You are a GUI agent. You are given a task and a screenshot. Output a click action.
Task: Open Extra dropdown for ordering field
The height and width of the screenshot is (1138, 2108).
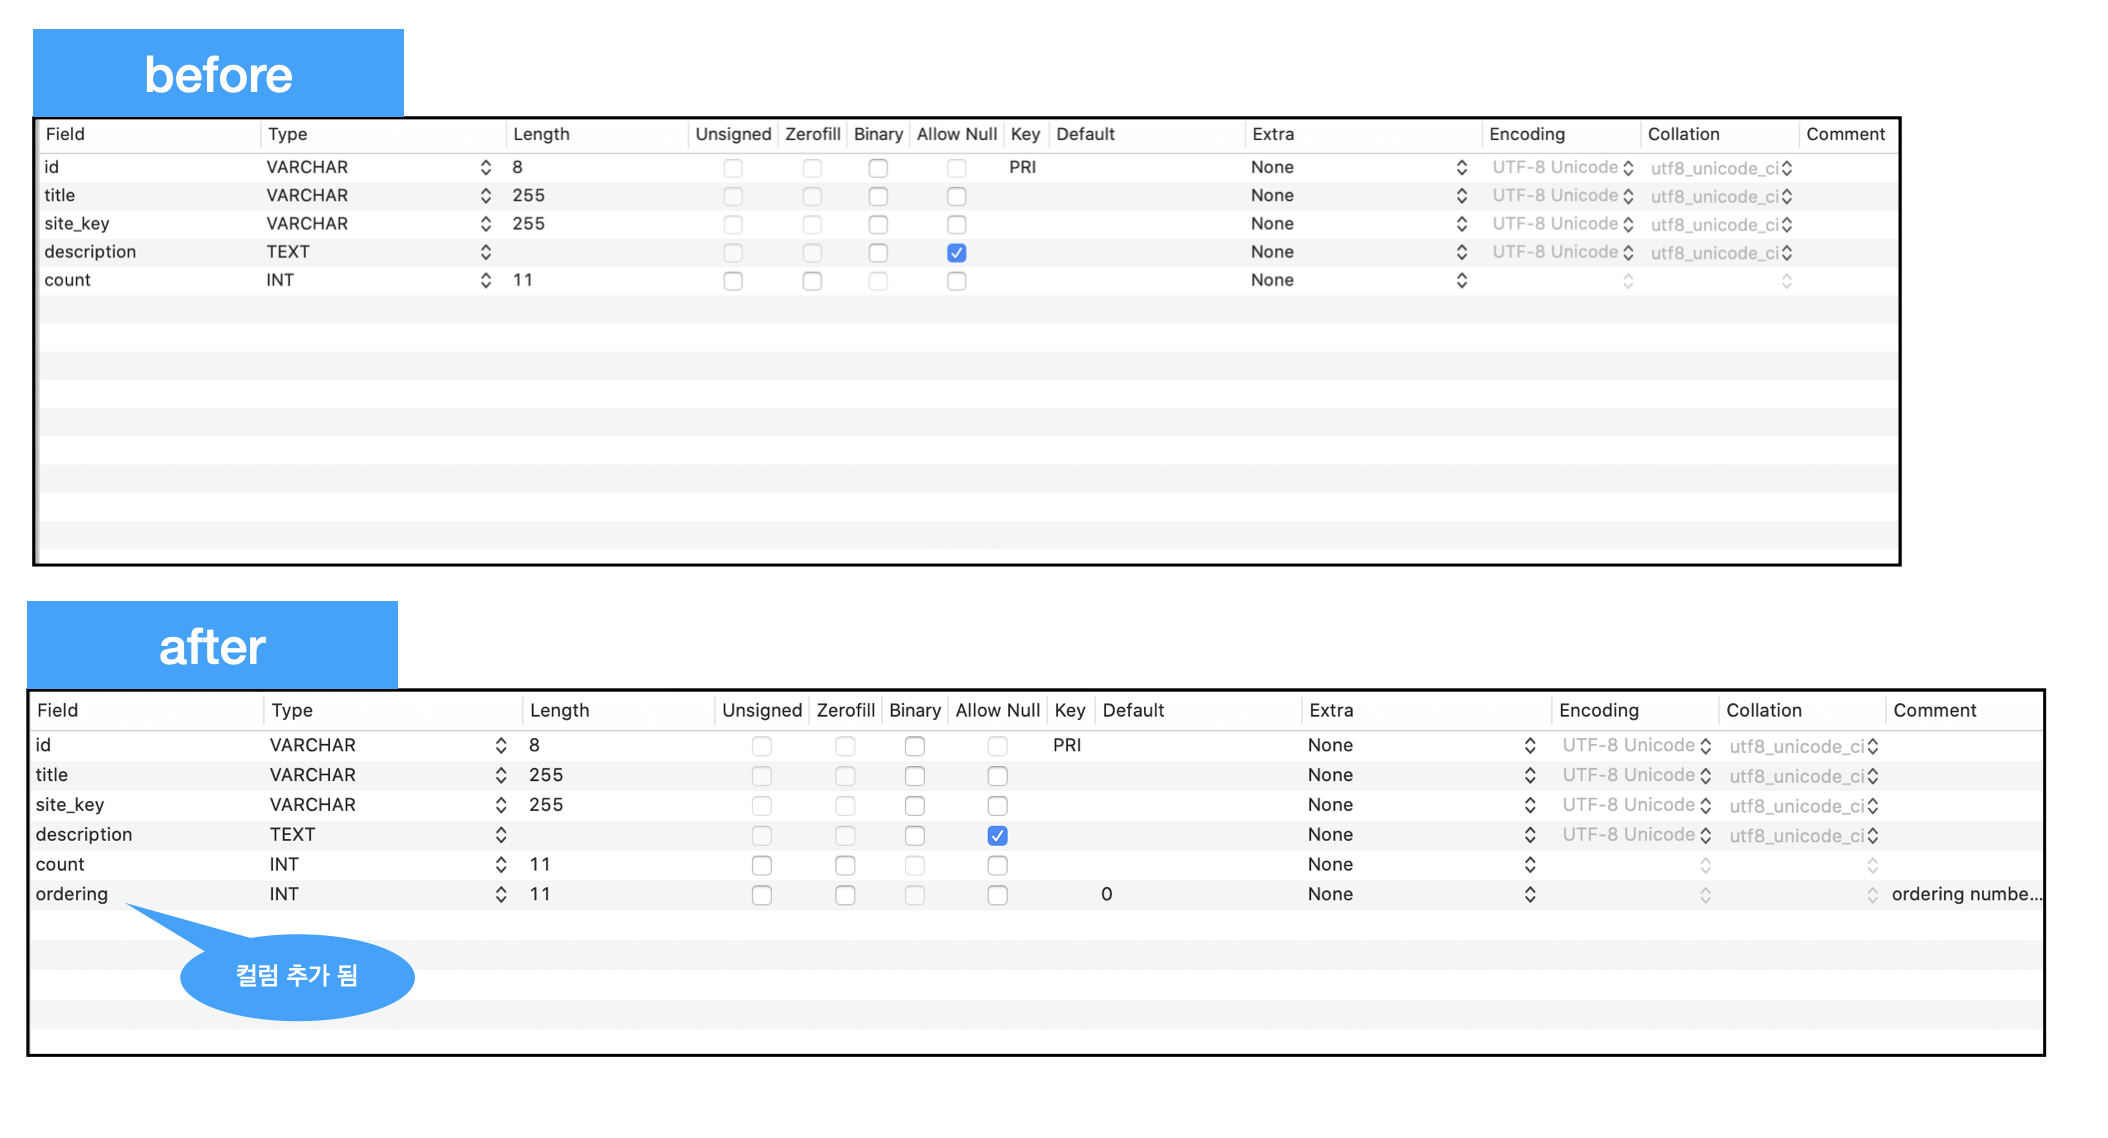[1529, 895]
